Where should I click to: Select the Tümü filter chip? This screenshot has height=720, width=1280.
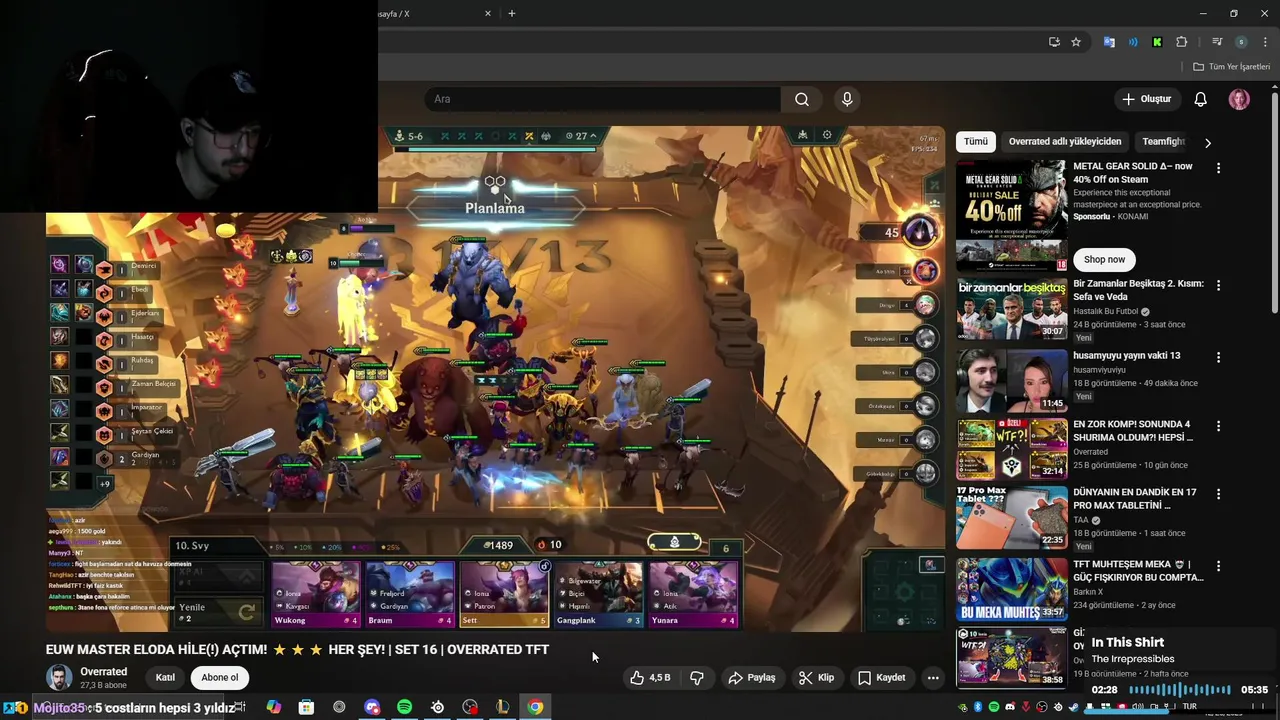[976, 142]
